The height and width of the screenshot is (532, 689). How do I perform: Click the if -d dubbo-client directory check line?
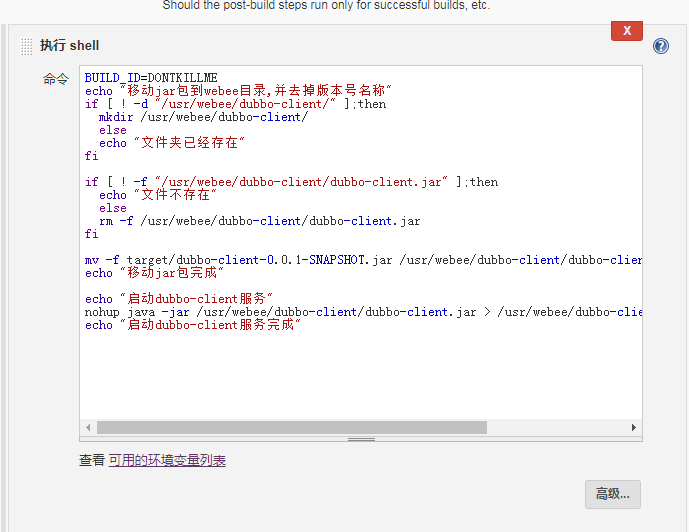[x=236, y=104]
